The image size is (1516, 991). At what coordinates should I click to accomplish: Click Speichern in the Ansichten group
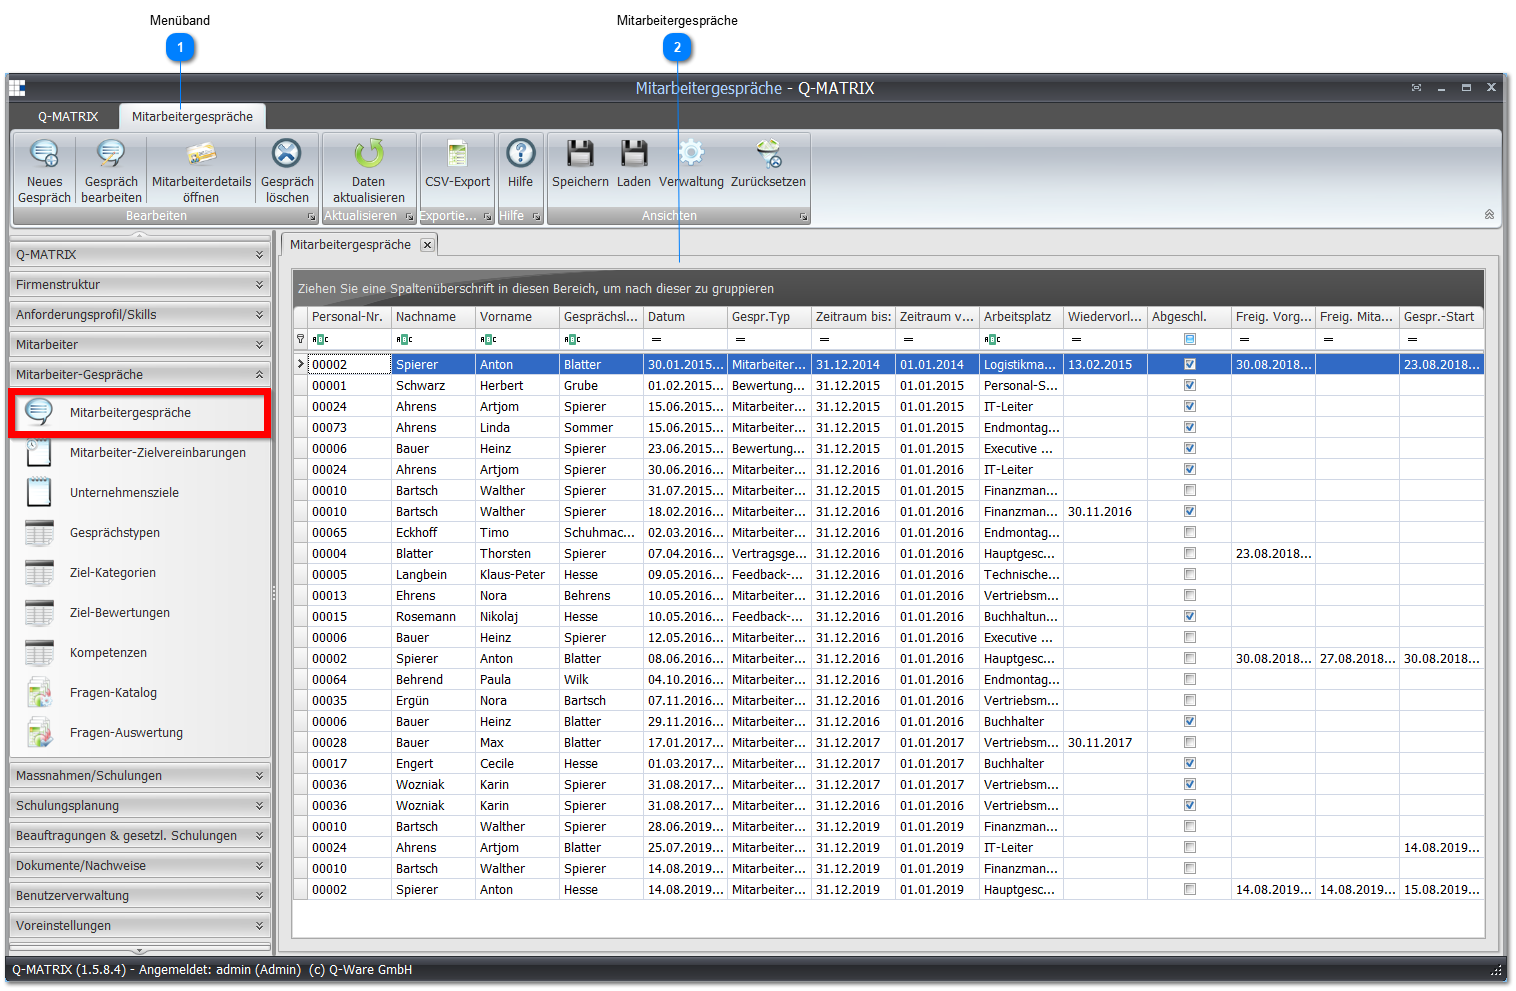[x=580, y=163]
